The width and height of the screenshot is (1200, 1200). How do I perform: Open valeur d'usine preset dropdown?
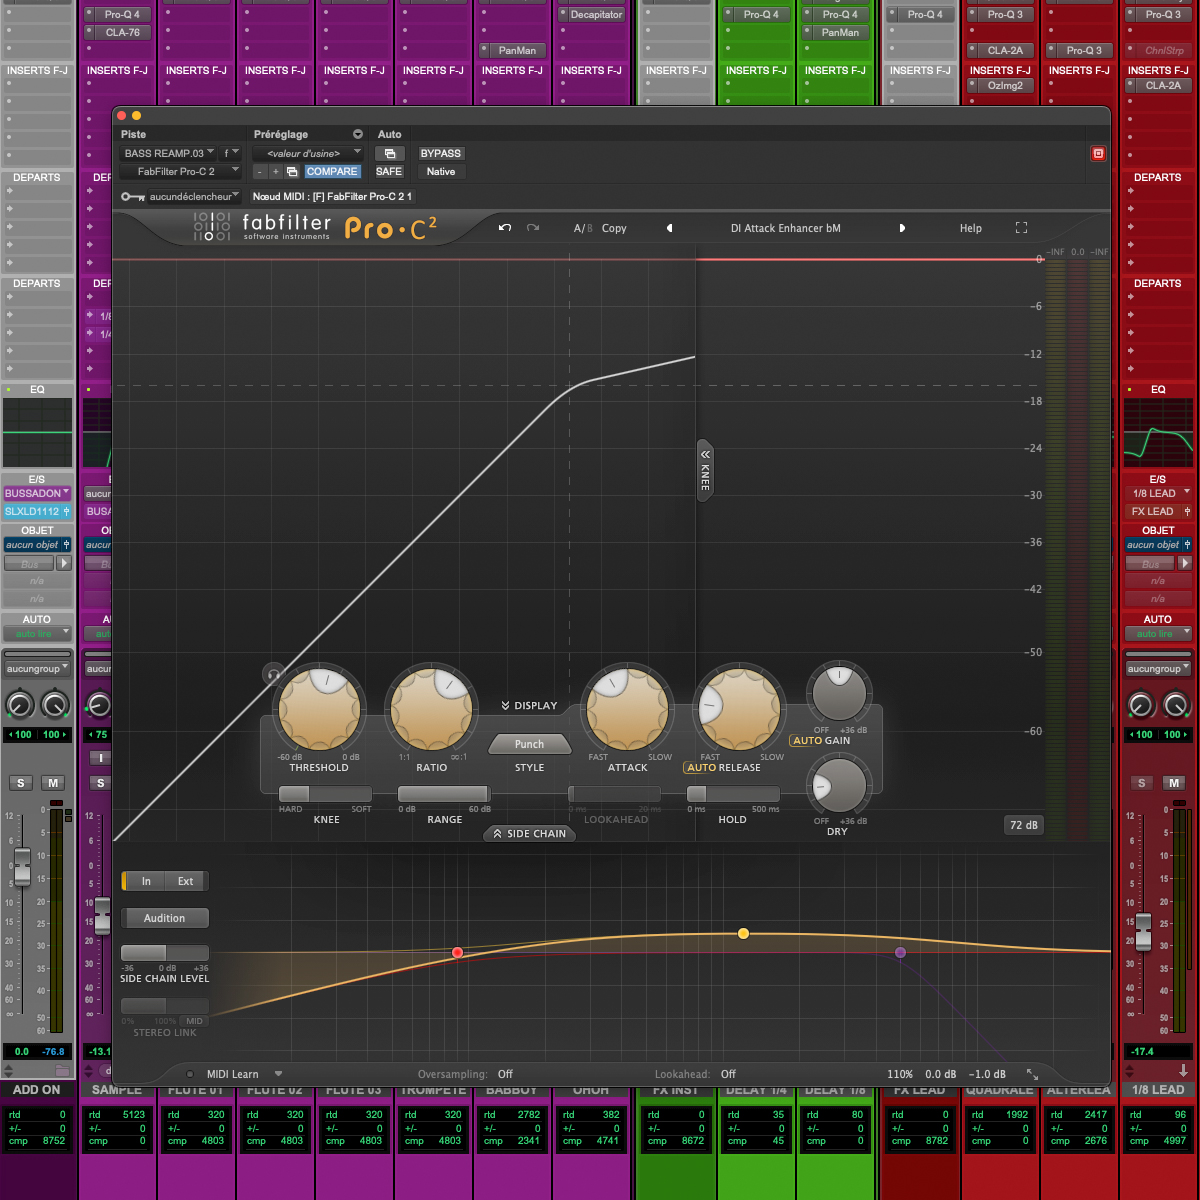click(308, 153)
